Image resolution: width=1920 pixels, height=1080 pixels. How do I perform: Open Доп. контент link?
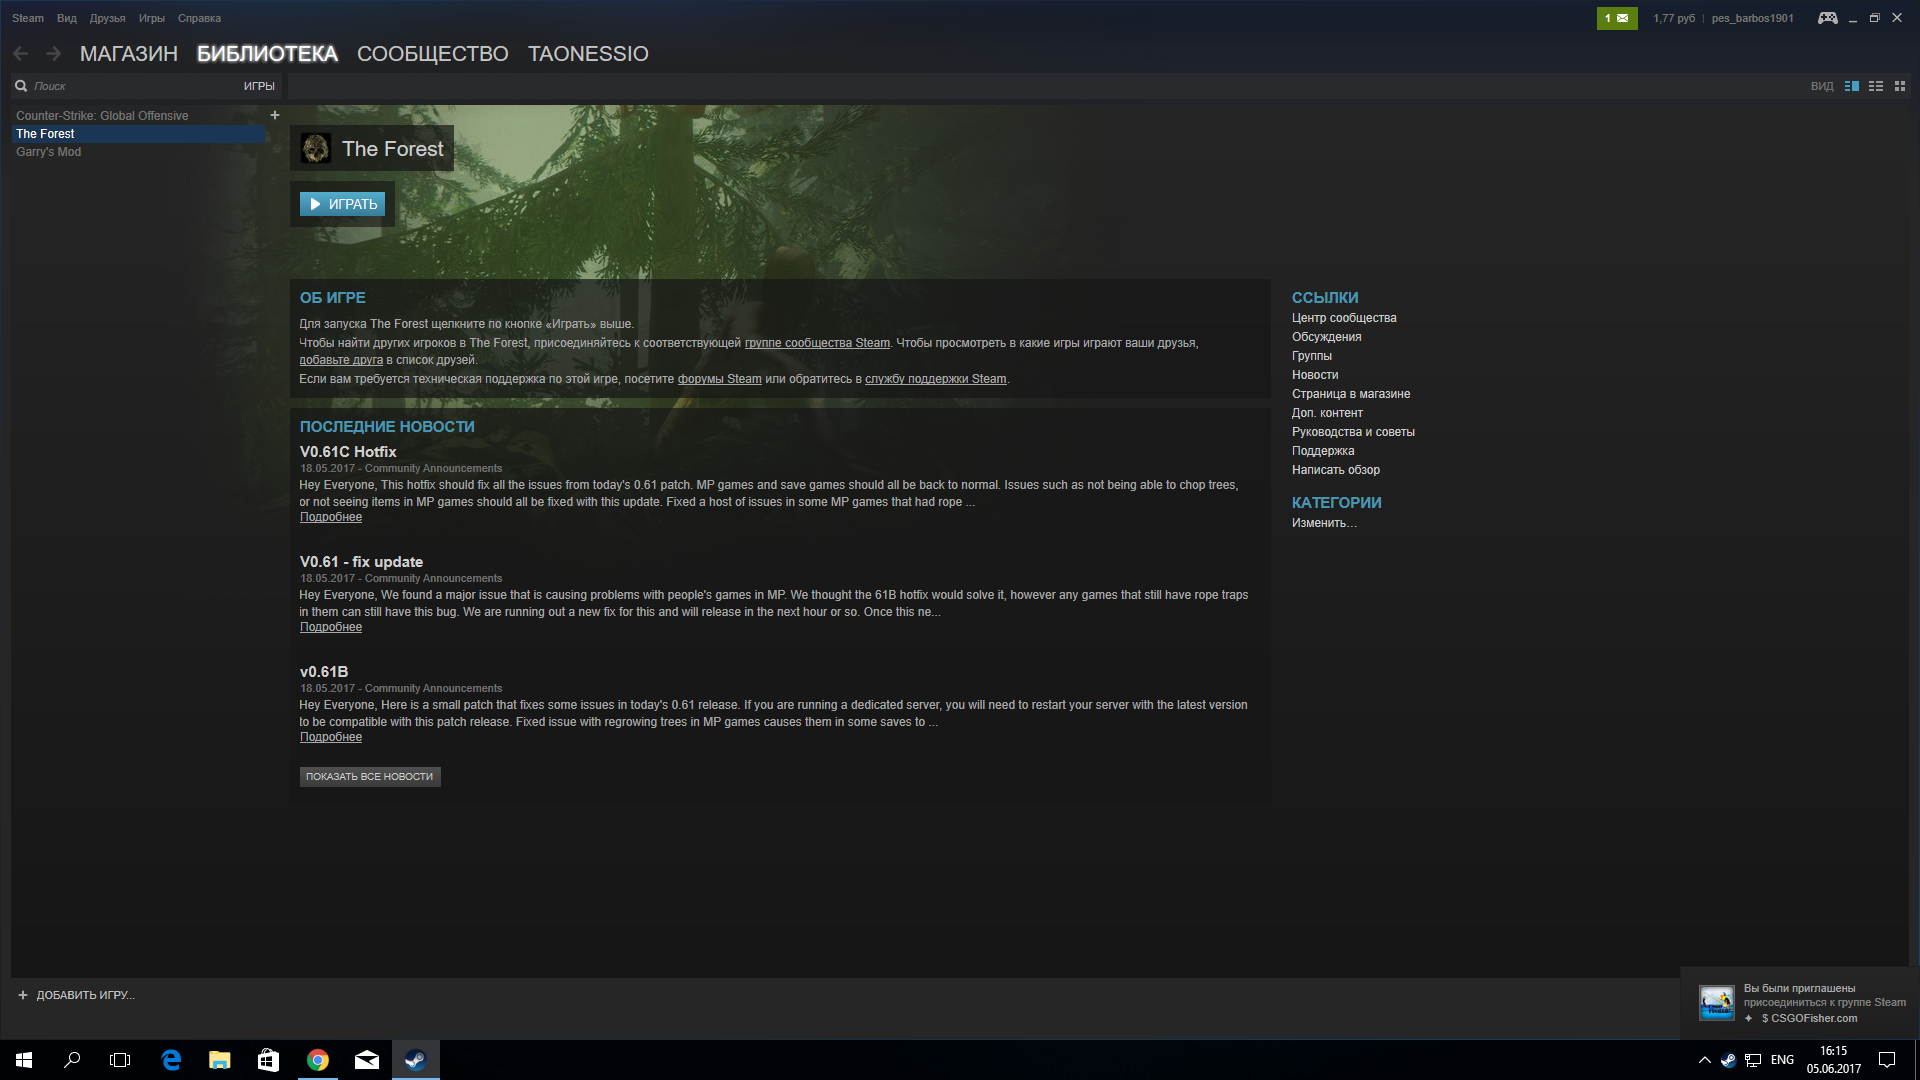(x=1327, y=413)
